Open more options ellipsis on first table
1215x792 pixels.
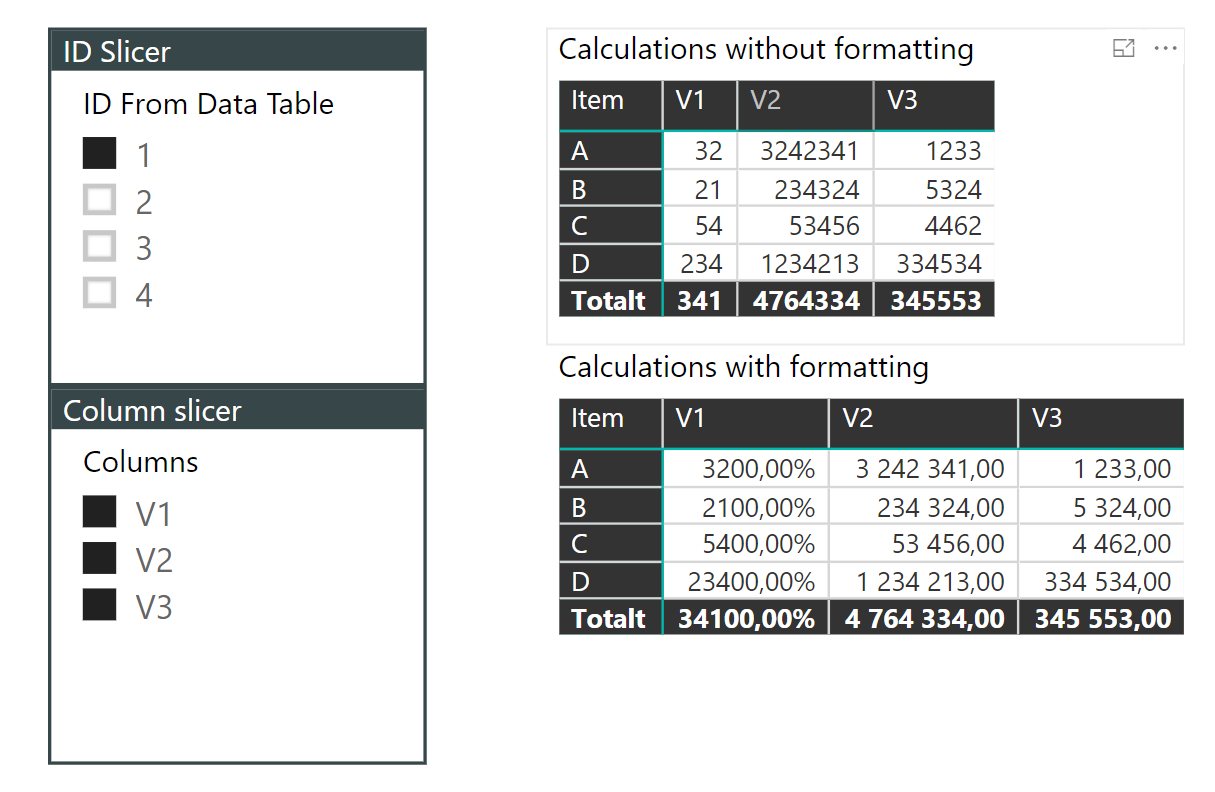pos(1165,48)
